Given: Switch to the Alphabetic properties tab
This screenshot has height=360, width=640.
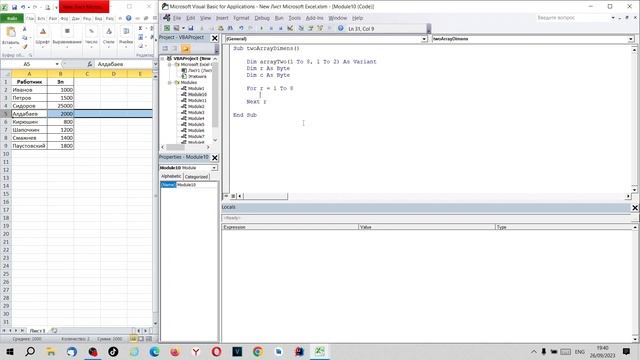Looking at the screenshot, I should click(x=171, y=176).
